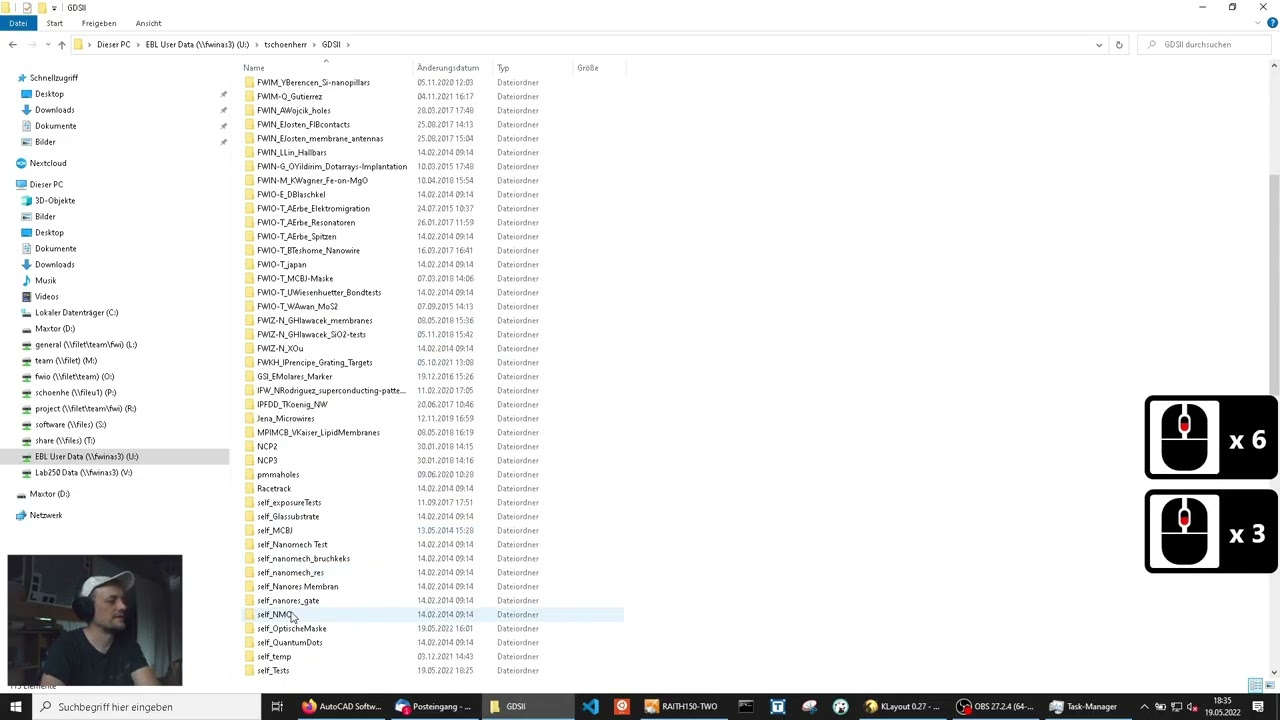Open Musik in navigation pane
The height and width of the screenshot is (720, 1280).
pyautogui.click(x=45, y=280)
